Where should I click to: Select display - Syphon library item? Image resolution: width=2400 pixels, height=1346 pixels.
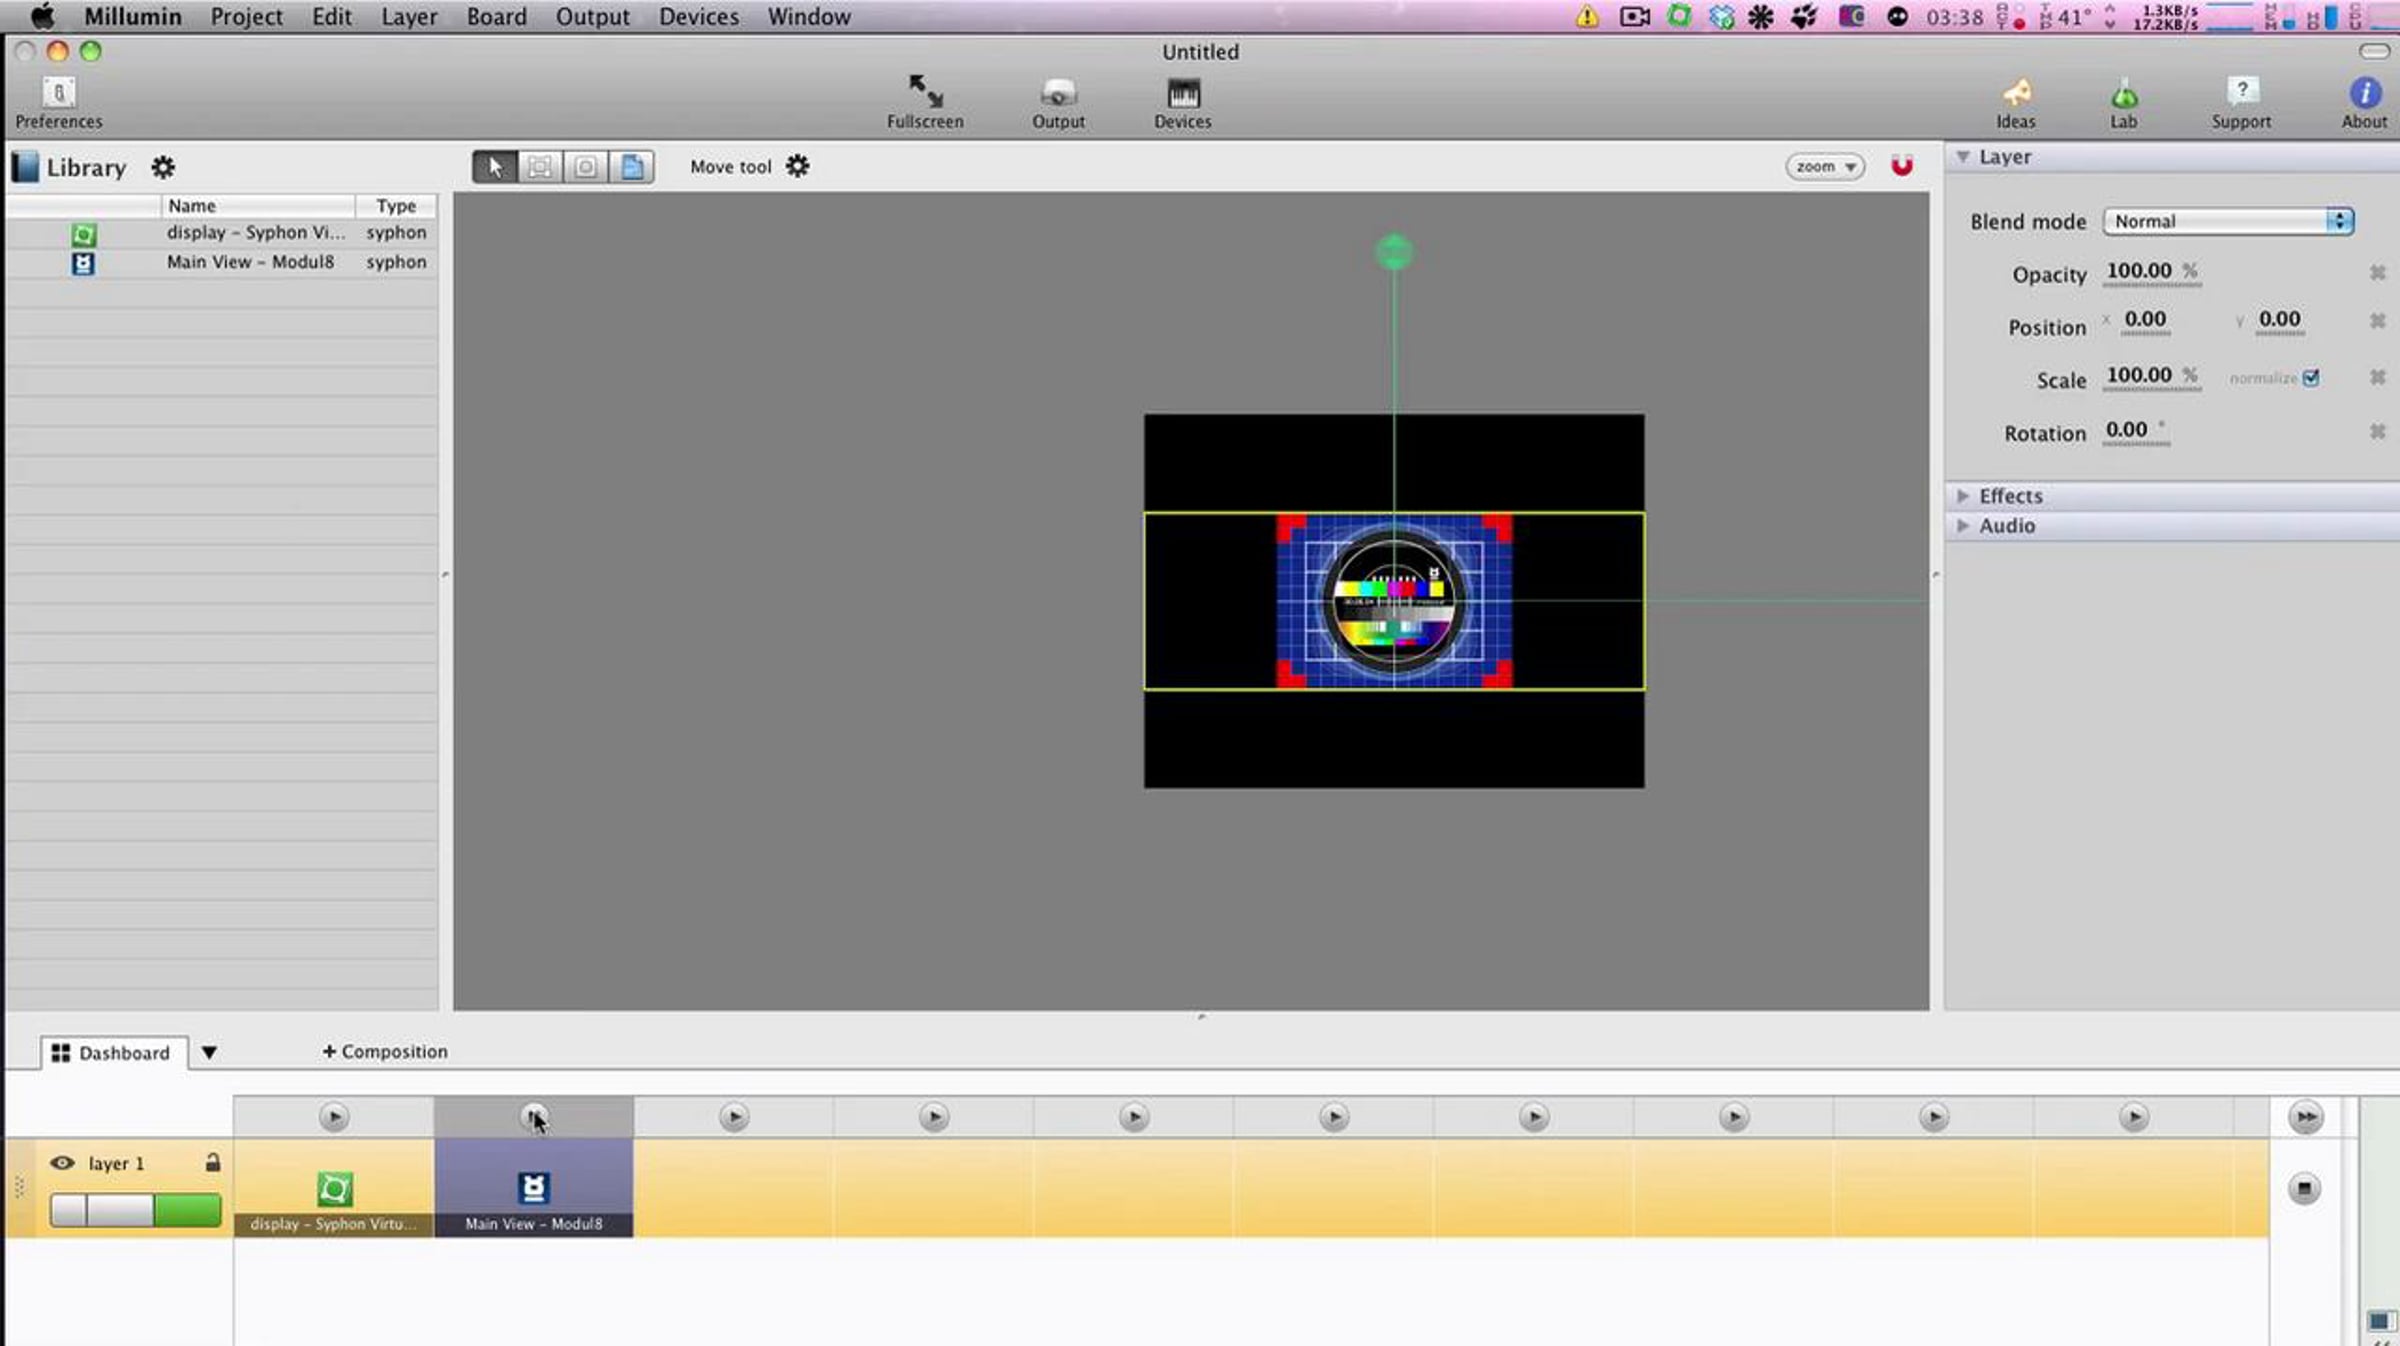(222, 233)
